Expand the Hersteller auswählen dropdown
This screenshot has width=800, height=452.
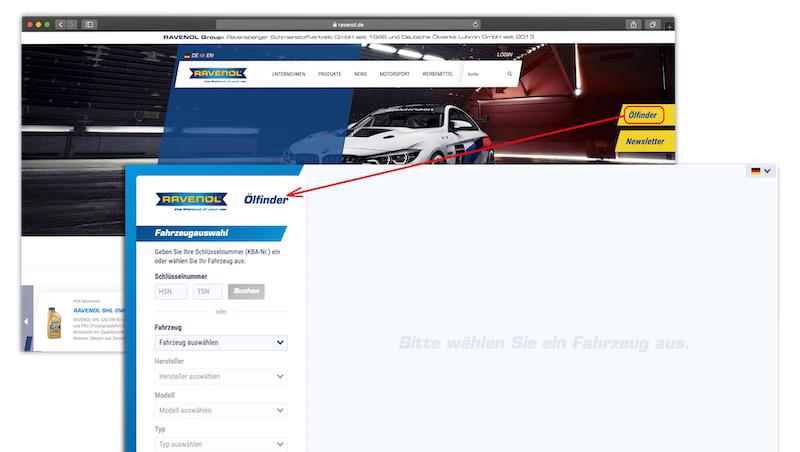point(220,376)
